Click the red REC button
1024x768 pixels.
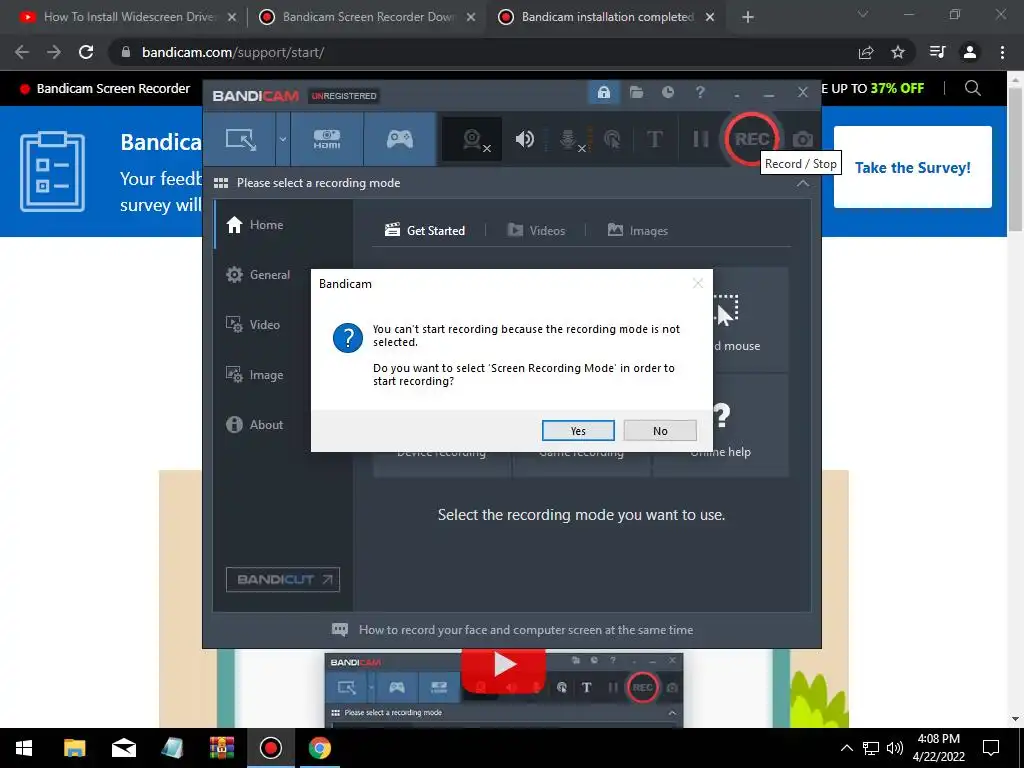(x=751, y=139)
